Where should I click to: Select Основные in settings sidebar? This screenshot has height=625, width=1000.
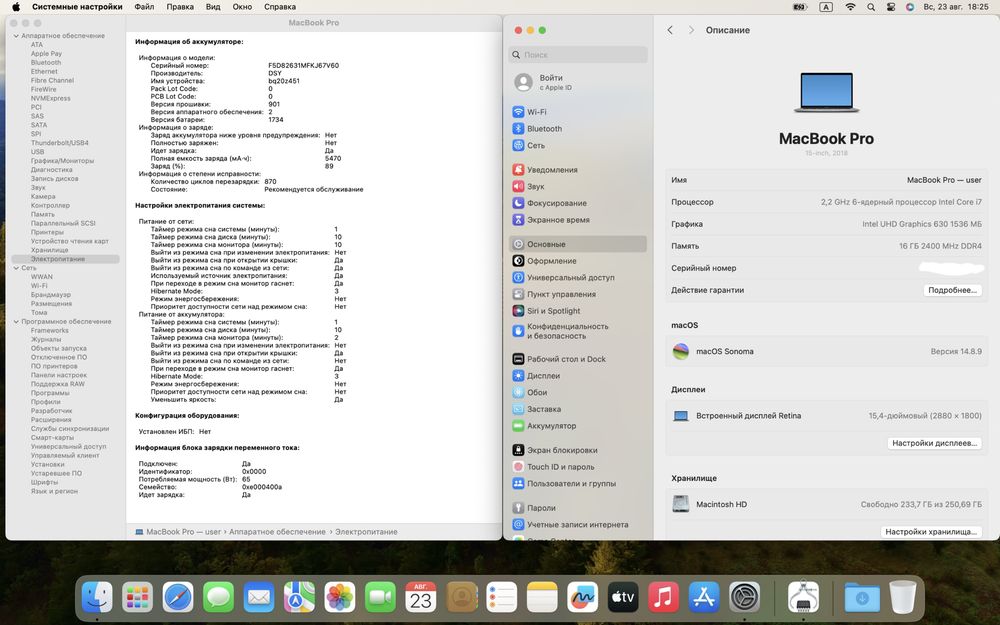pos(578,244)
